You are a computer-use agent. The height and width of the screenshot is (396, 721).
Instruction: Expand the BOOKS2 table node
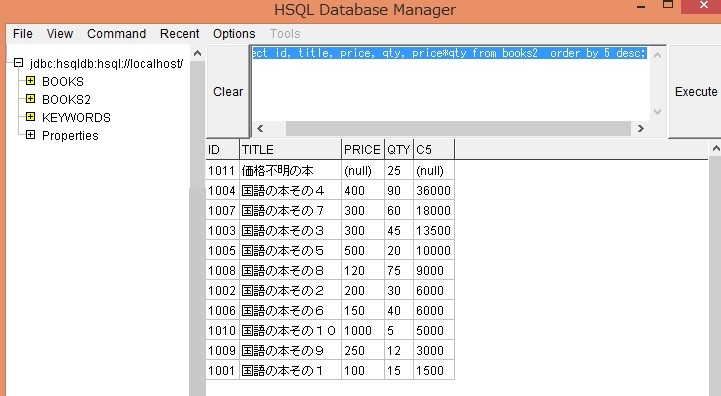click(x=30, y=99)
